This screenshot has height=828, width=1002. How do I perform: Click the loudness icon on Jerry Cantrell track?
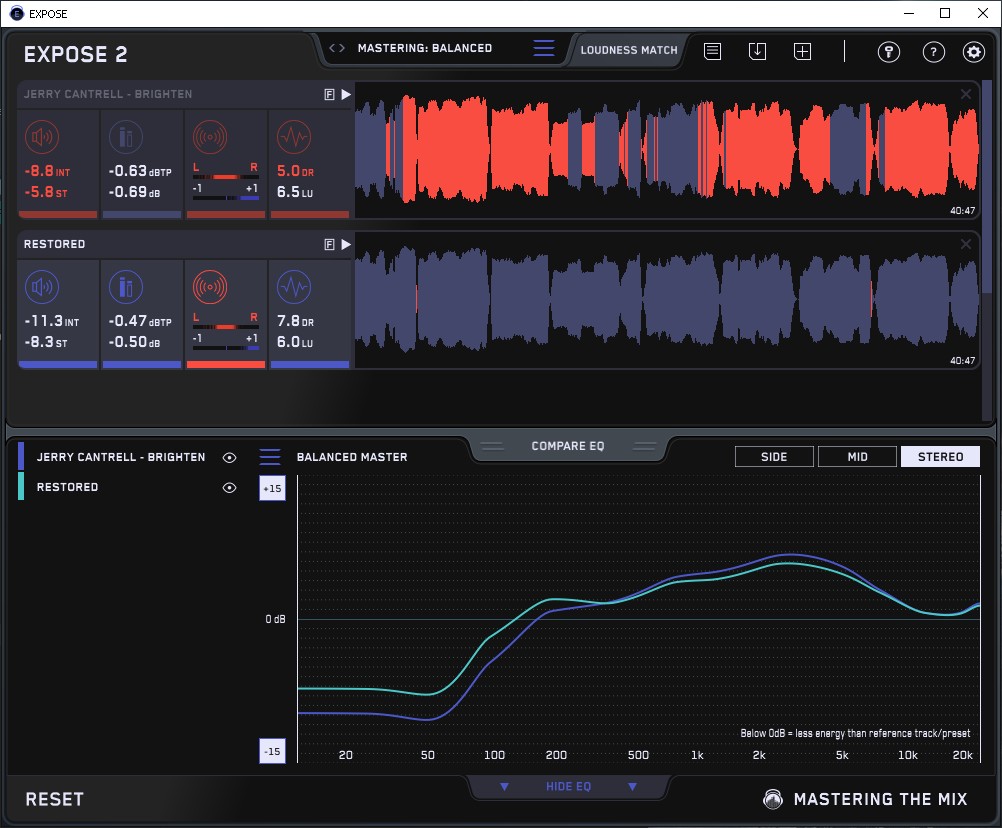(x=42, y=138)
